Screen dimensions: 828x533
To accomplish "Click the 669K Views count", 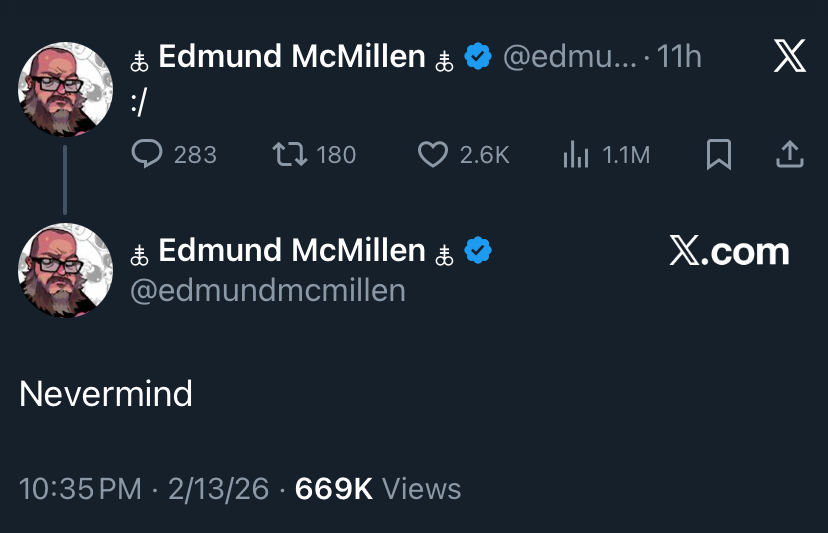I will (x=378, y=488).
